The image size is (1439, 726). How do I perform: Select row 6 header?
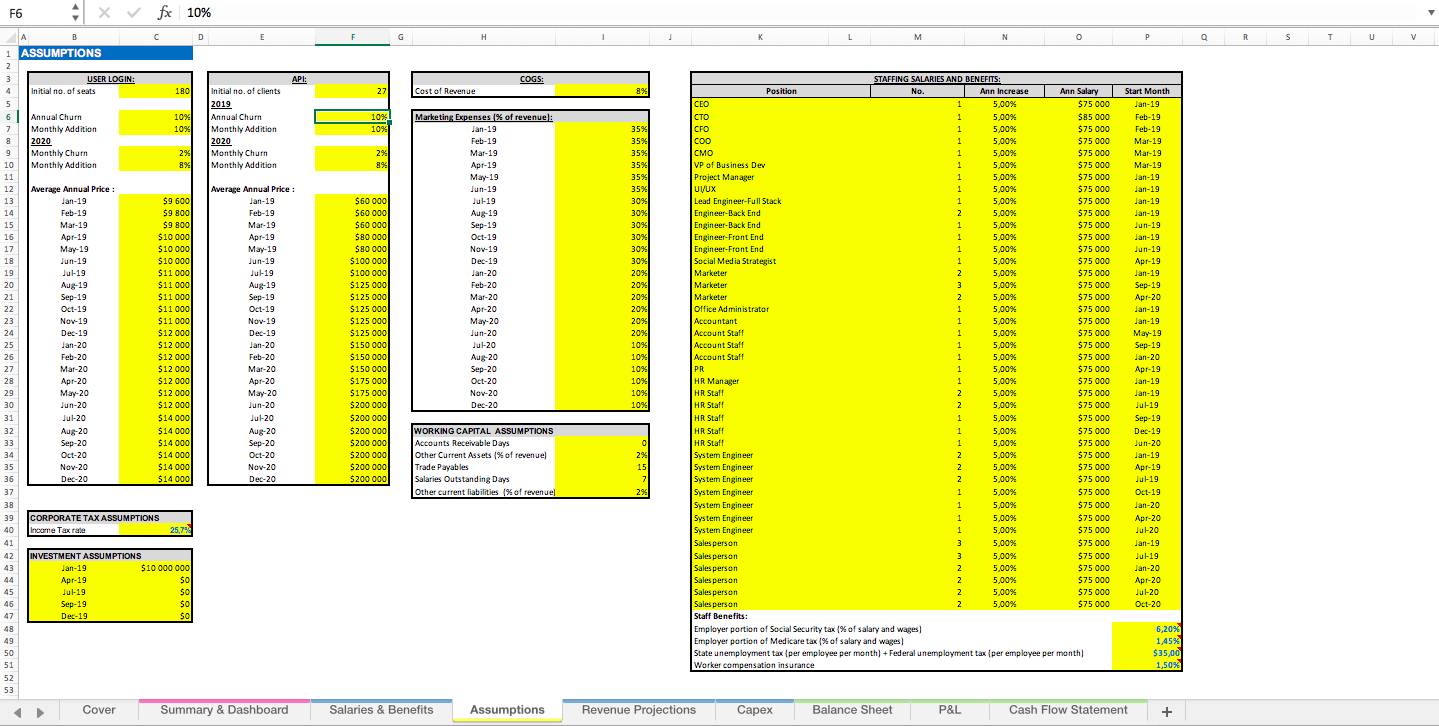point(8,117)
